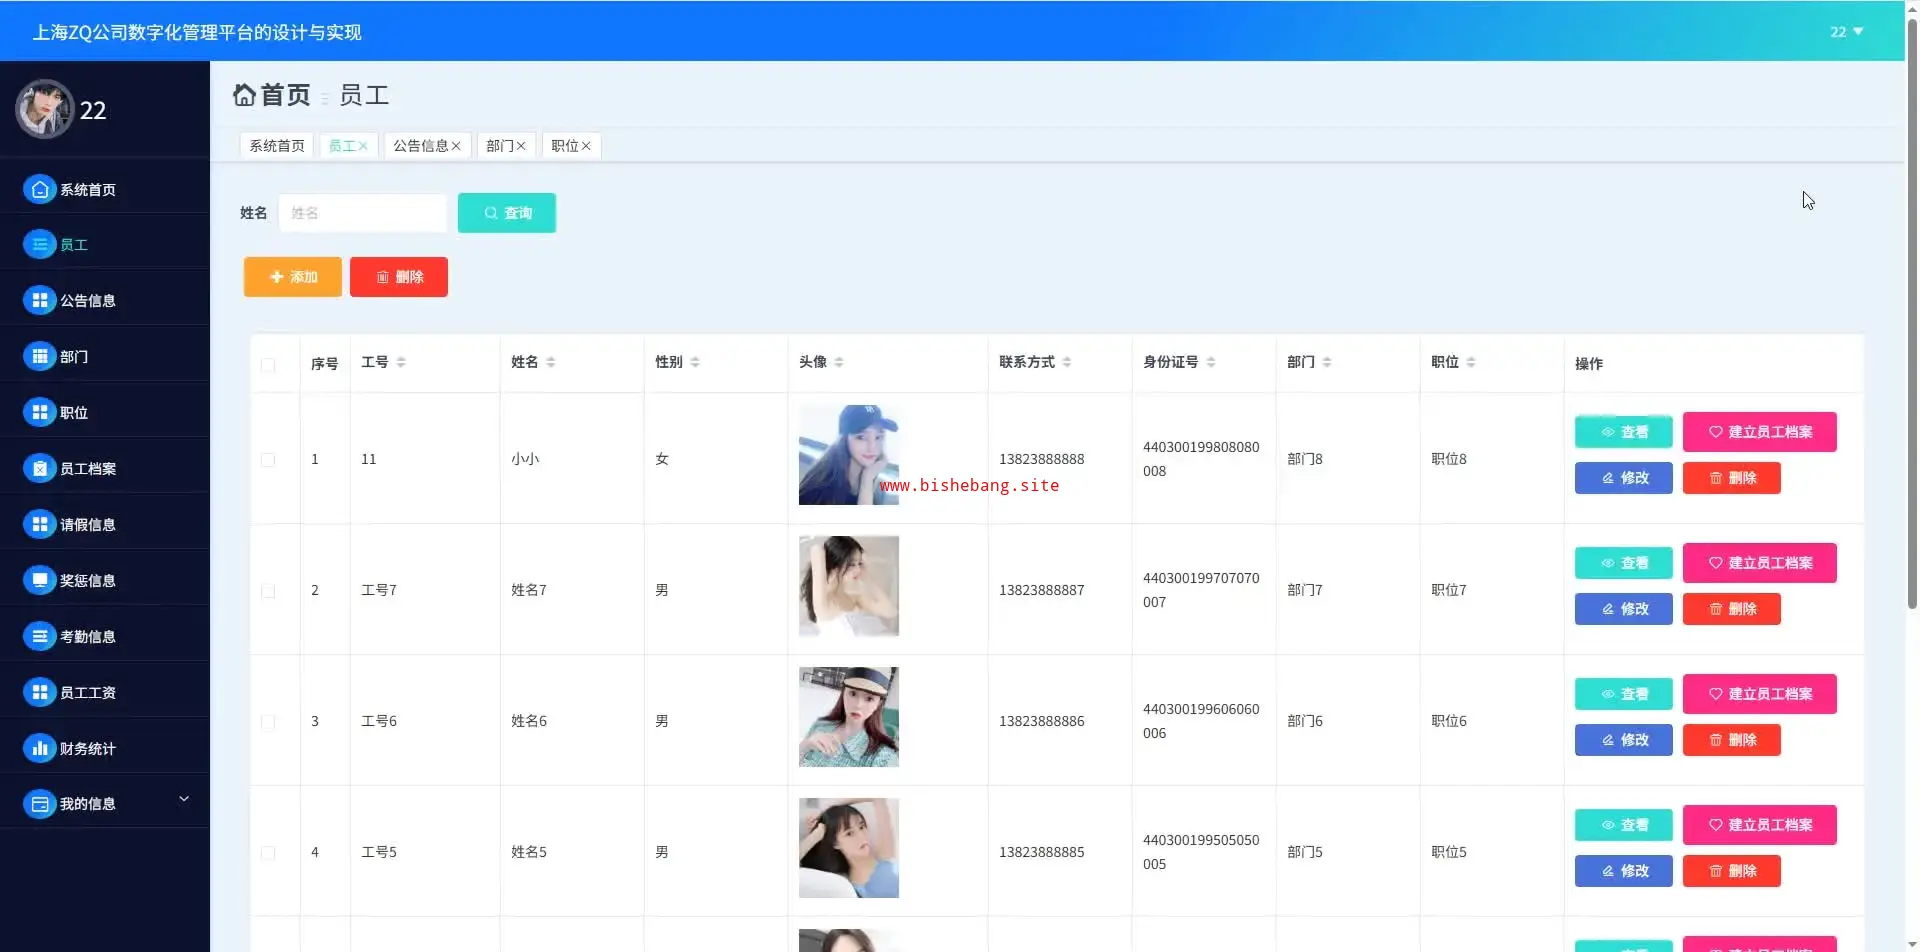Check the row checkbox for 姓名7

pos(268,591)
